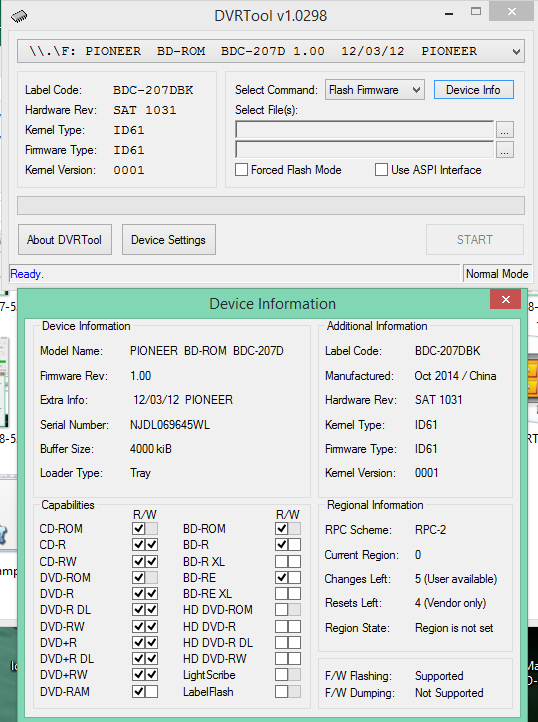The width and height of the screenshot is (538, 722).
Task: Browse for the first firmware file
Action: coord(504,130)
